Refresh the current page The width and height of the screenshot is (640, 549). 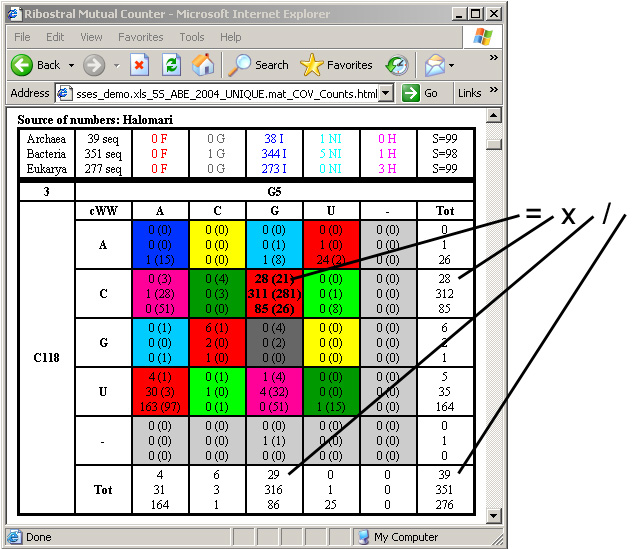pyautogui.click(x=171, y=65)
